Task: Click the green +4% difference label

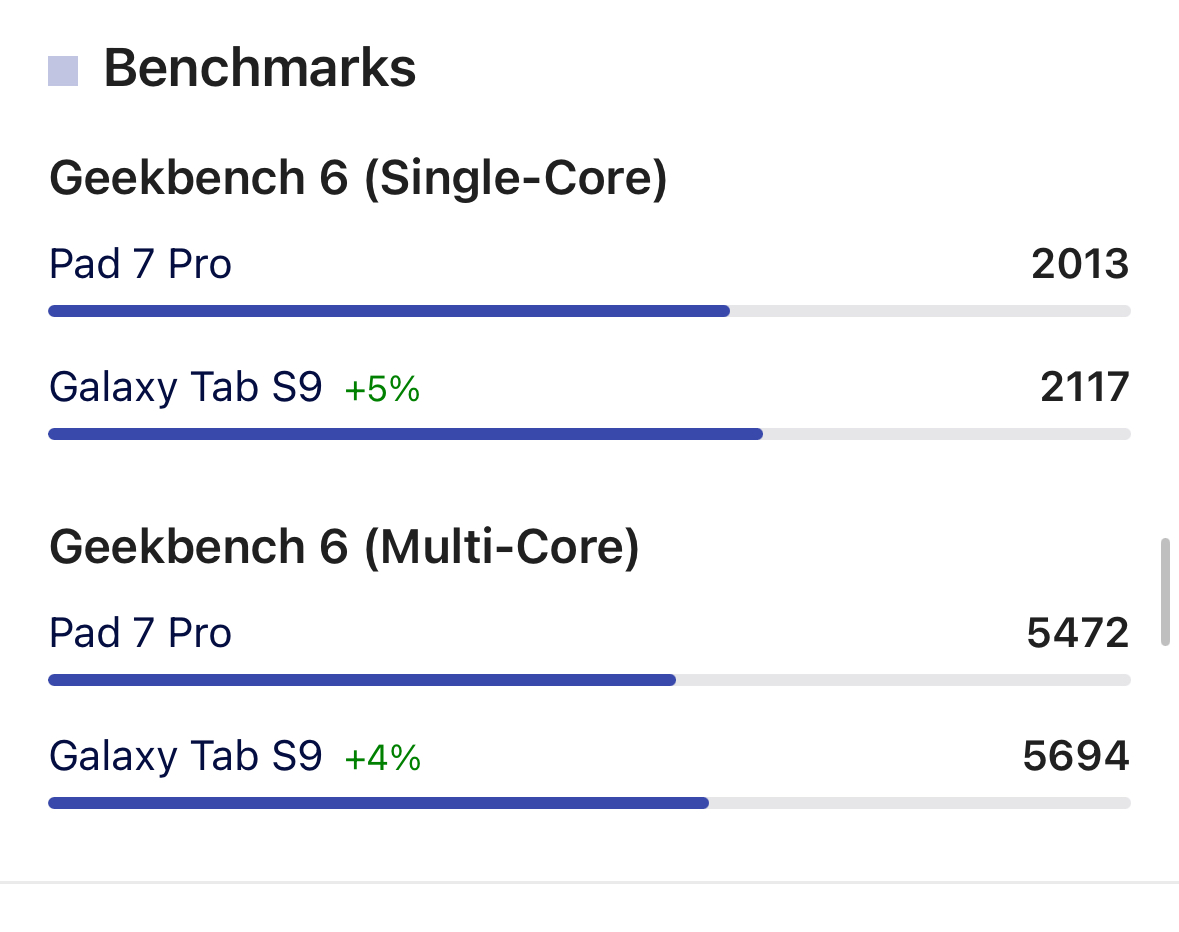Action: (x=382, y=758)
